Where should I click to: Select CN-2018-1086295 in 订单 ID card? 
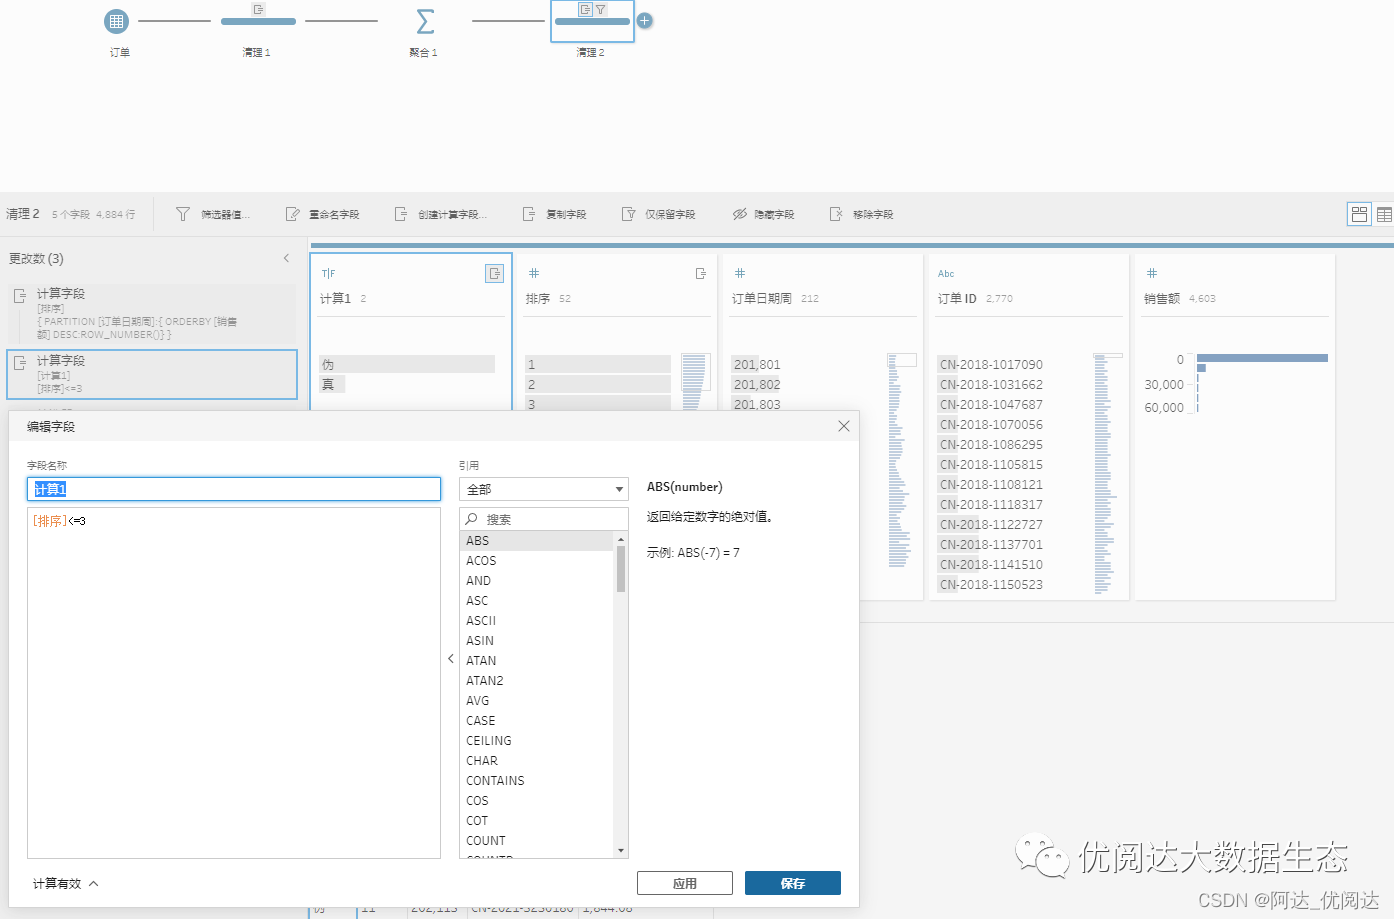click(x=991, y=444)
